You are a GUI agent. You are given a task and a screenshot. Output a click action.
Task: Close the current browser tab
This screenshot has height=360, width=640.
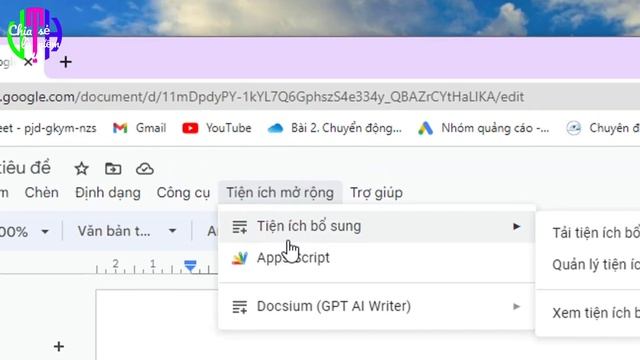pyautogui.click(x=28, y=62)
